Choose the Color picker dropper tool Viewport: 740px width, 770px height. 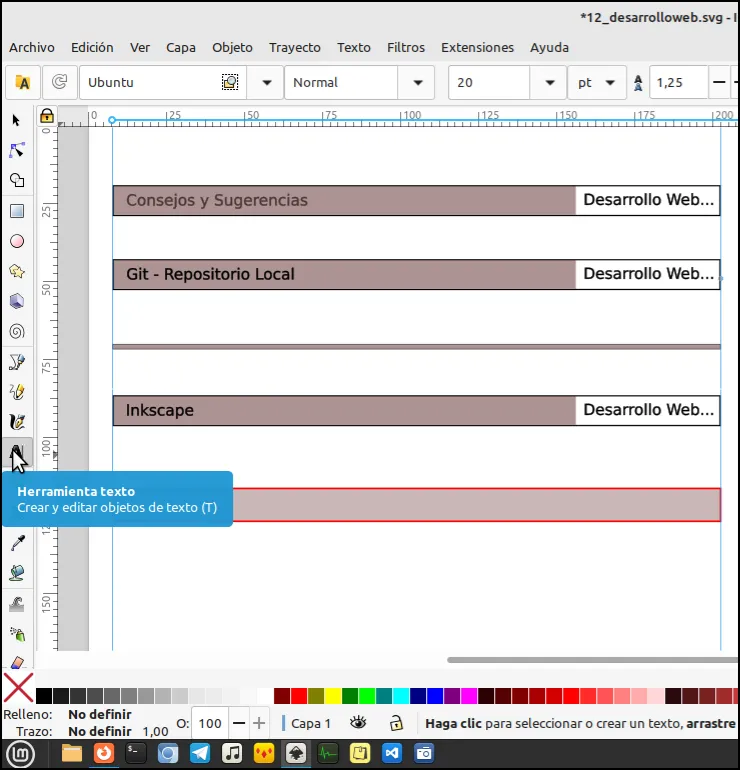pos(18,543)
